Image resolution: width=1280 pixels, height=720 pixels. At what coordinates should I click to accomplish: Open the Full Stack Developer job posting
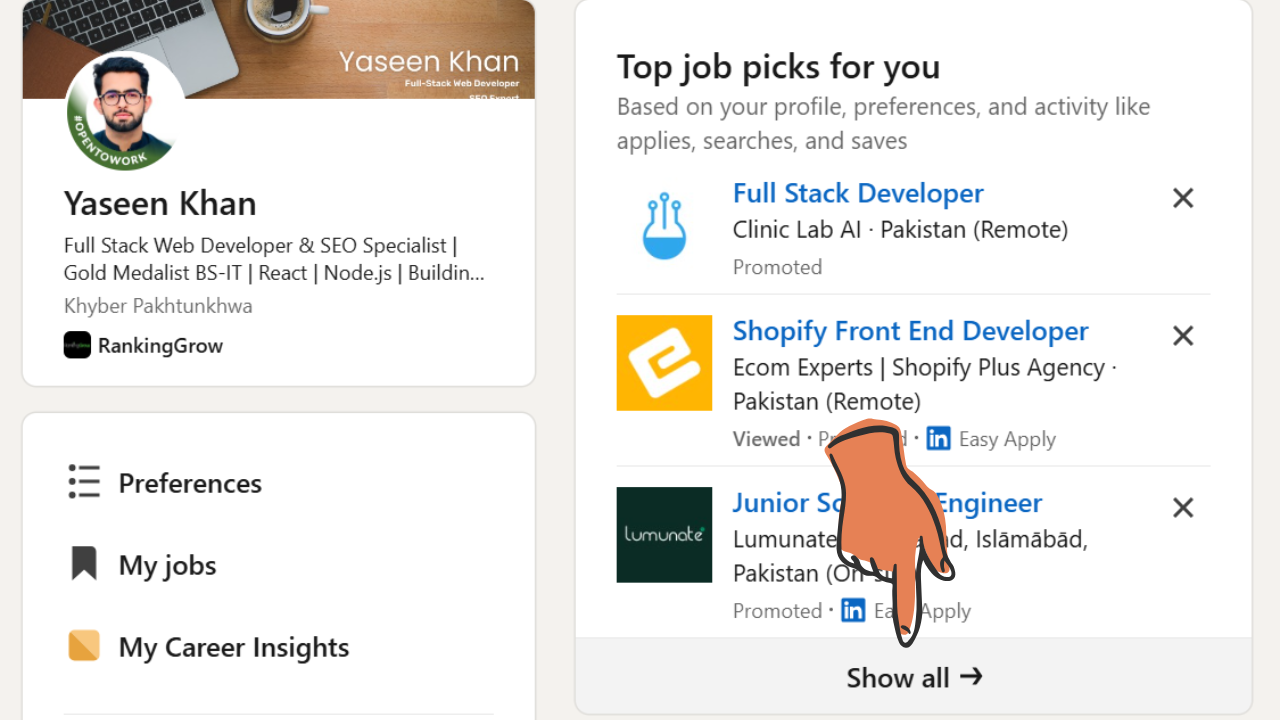coord(857,193)
